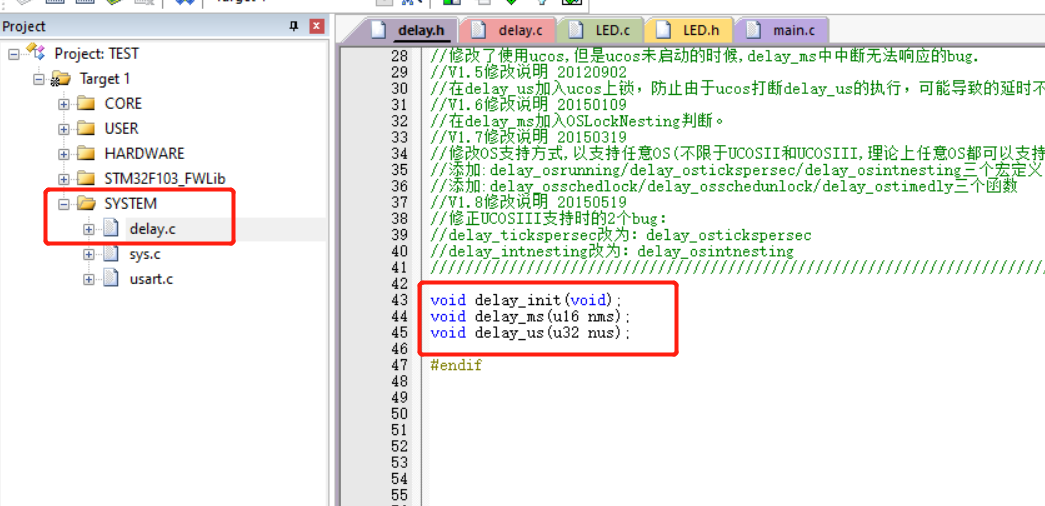The height and width of the screenshot is (506, 1045).
Task: Click the '//V1.7修改说明 20150319' comment
Action: pos(528,137)
